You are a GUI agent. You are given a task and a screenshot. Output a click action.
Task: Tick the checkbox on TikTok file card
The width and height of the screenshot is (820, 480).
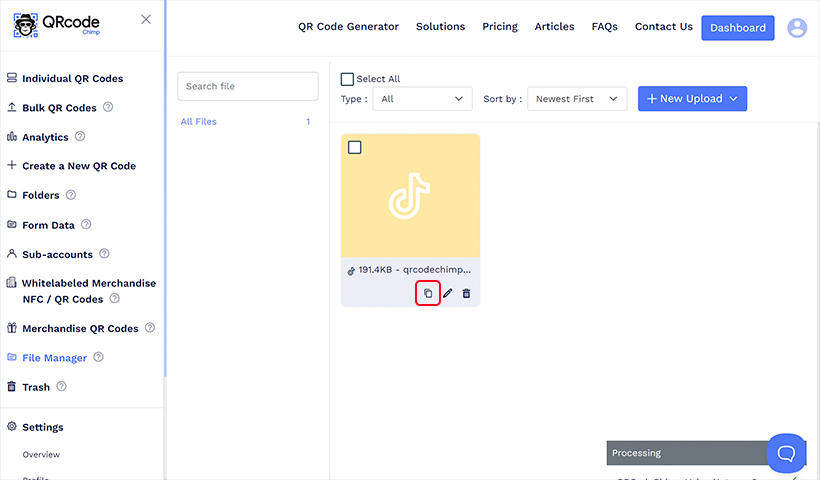point(355,148)
